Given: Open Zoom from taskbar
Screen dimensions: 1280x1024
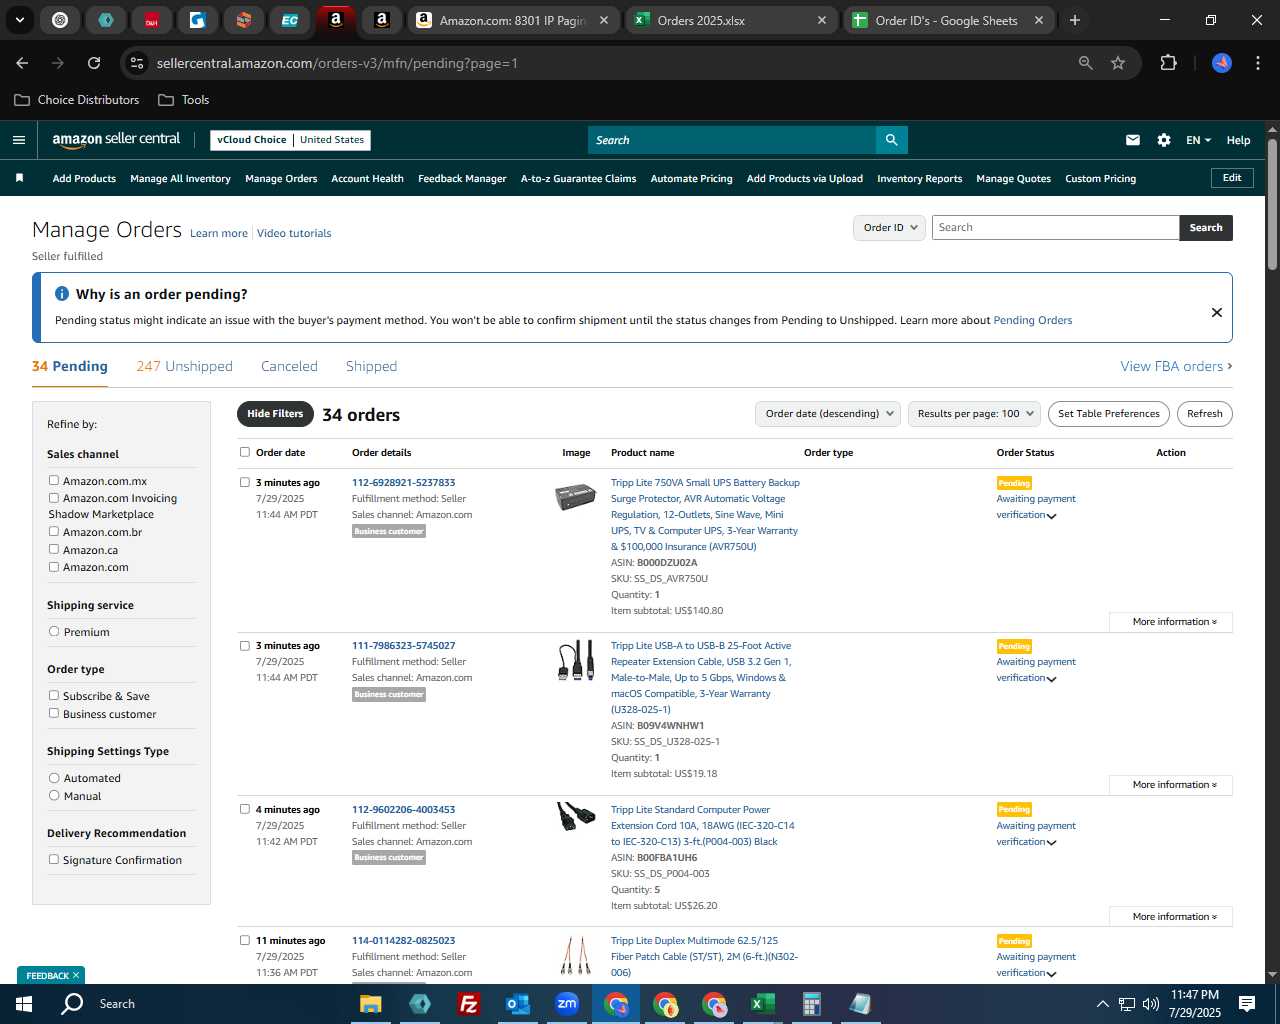Looking at the screenshot, I should tap(567, 1004).
